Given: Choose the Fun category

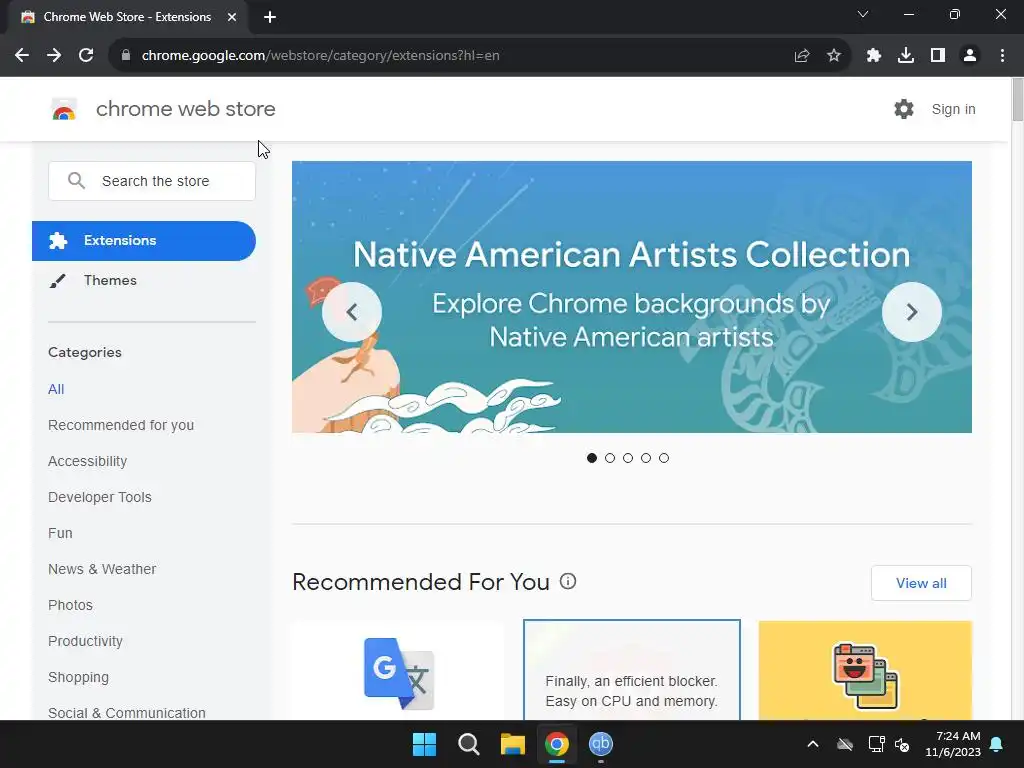Looking at the screenshot, I should coord(60,533).
